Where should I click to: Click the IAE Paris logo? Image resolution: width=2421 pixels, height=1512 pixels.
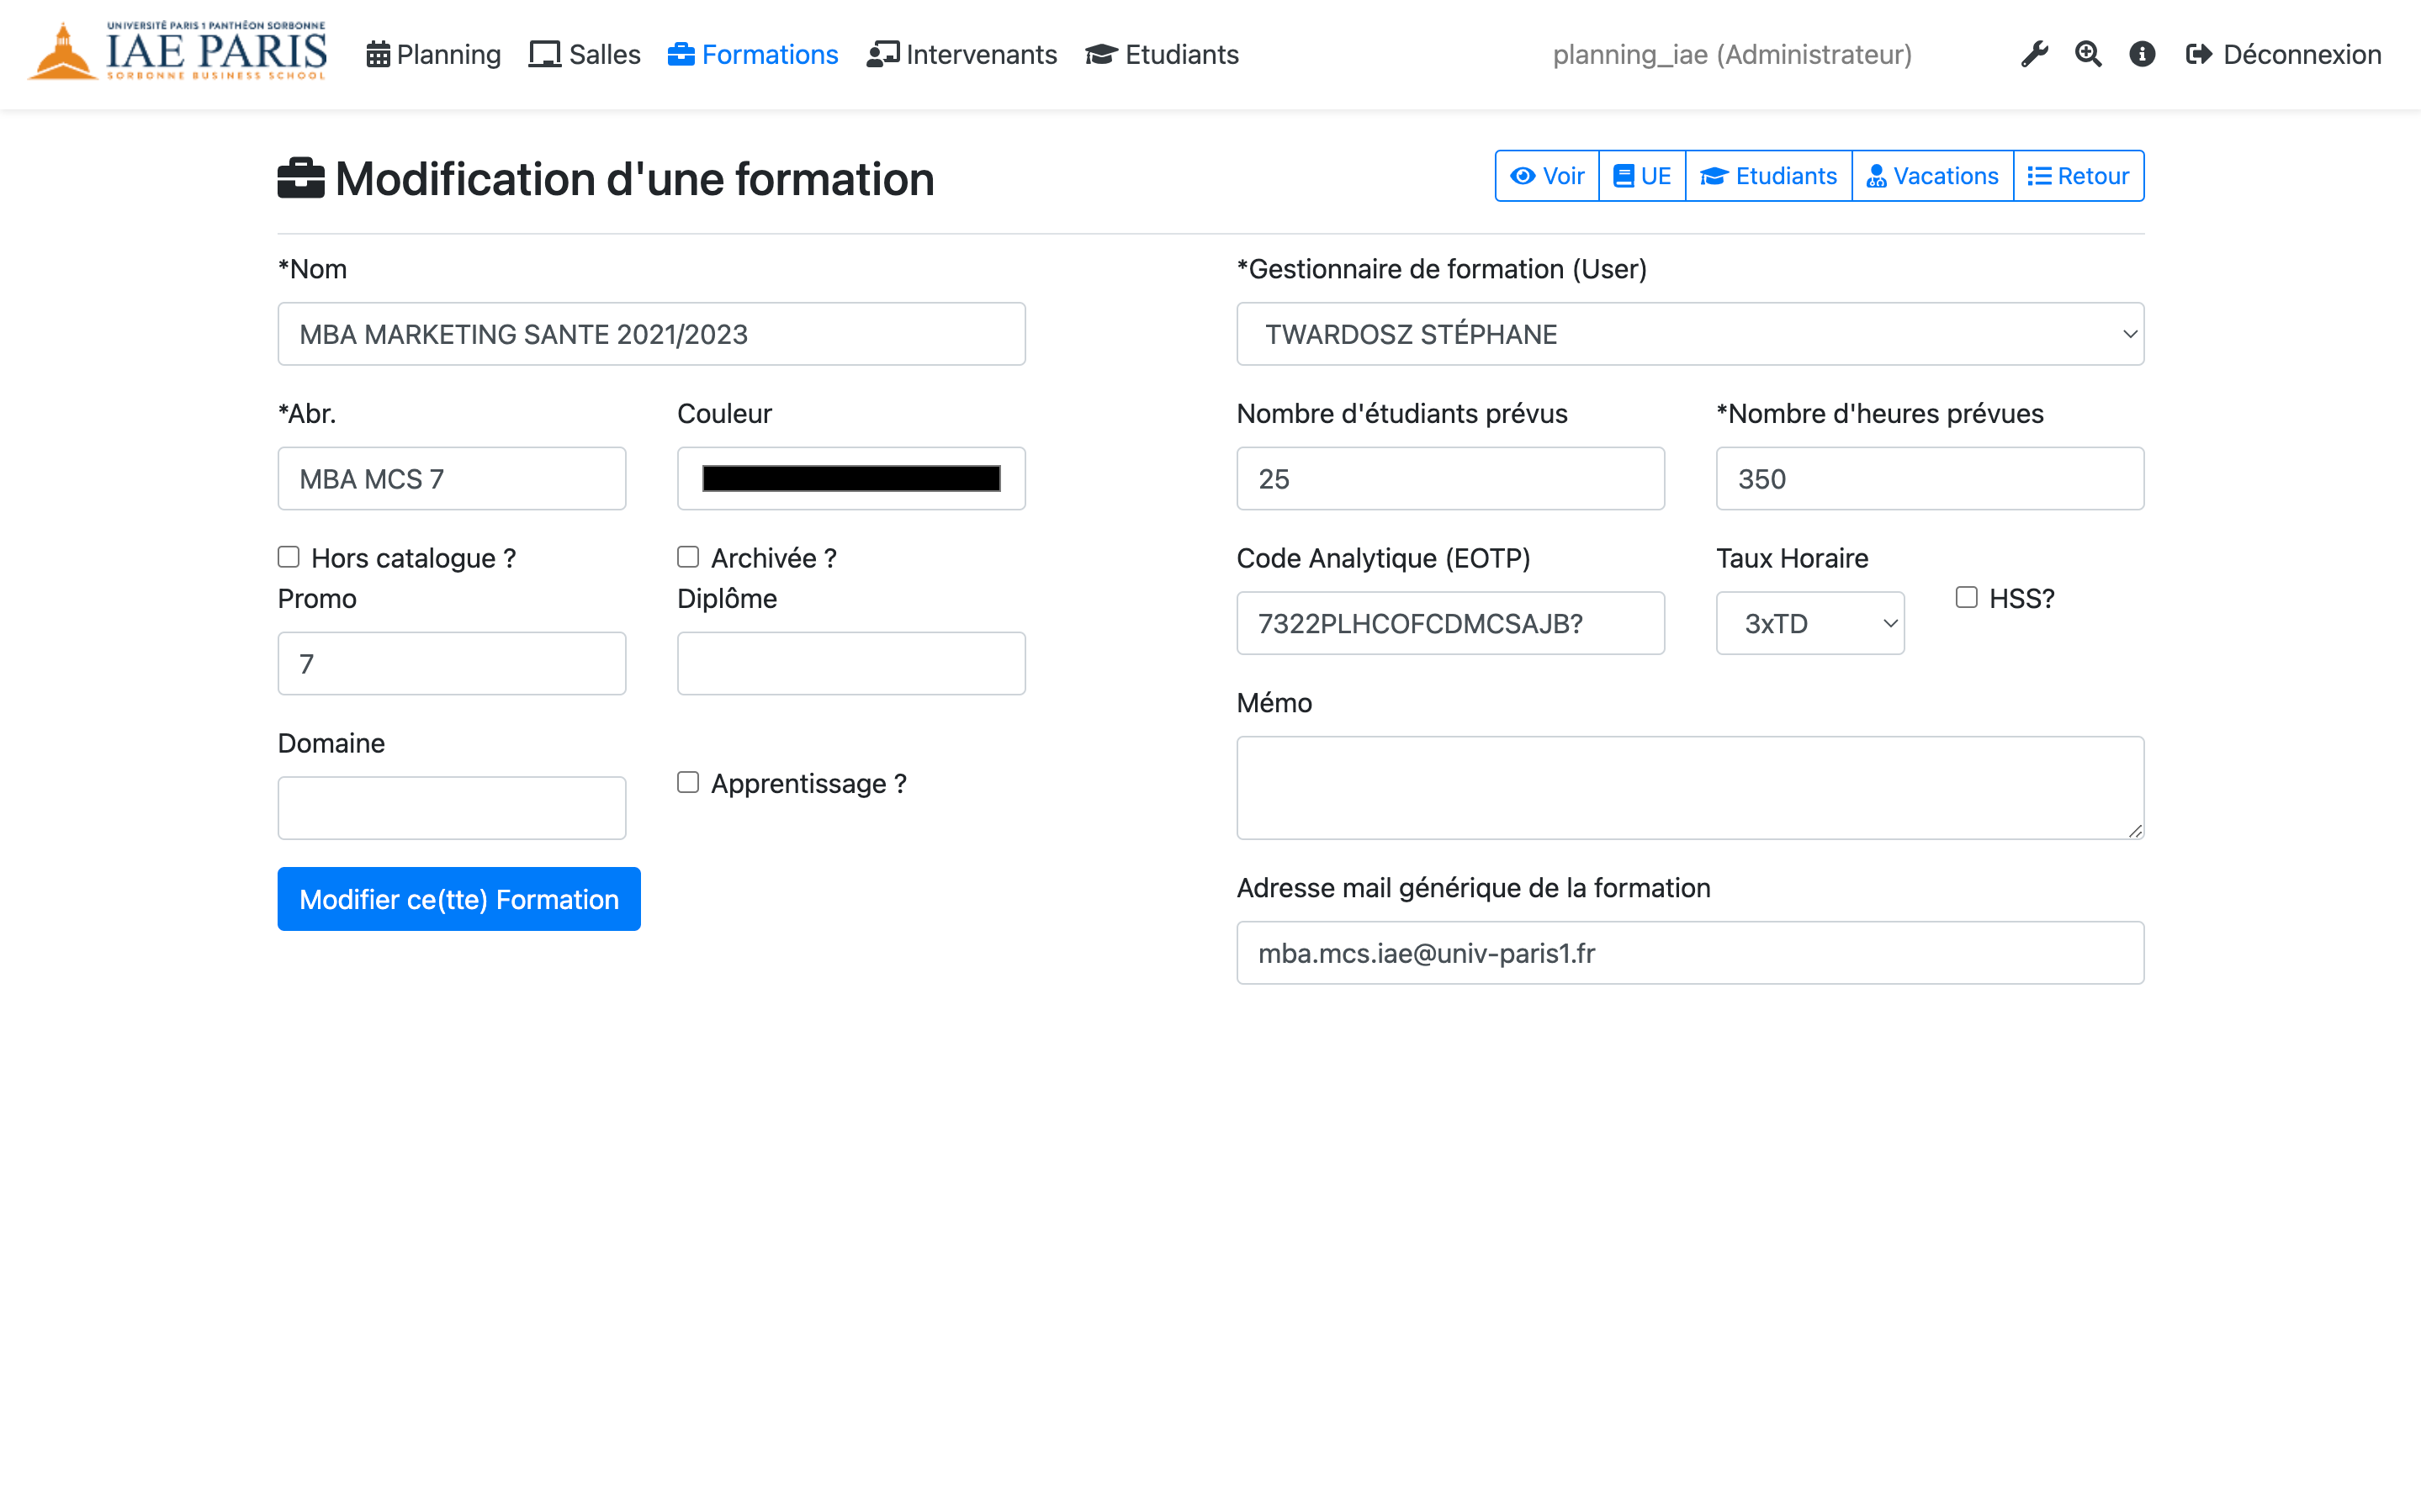(x=177, y=51)
